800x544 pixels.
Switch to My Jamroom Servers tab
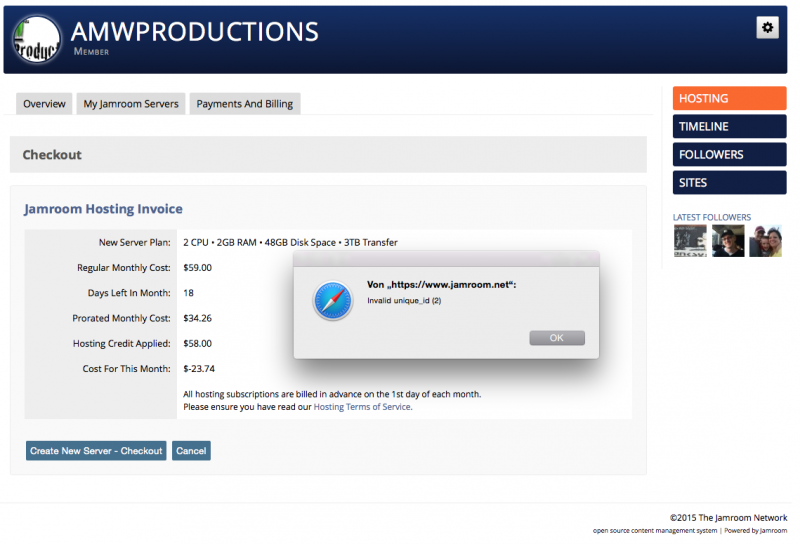pyautogui.click(x=131, y=104)
